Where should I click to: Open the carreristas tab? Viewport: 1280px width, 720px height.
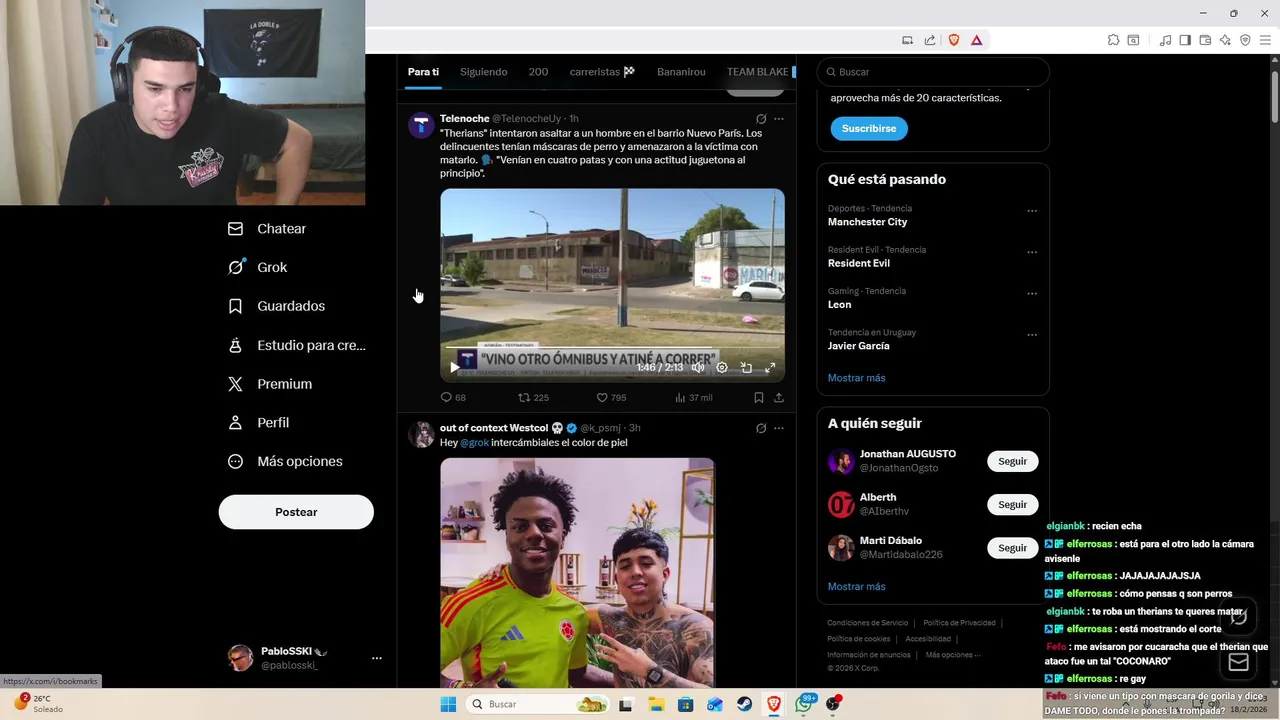click(x=602, y=72)
